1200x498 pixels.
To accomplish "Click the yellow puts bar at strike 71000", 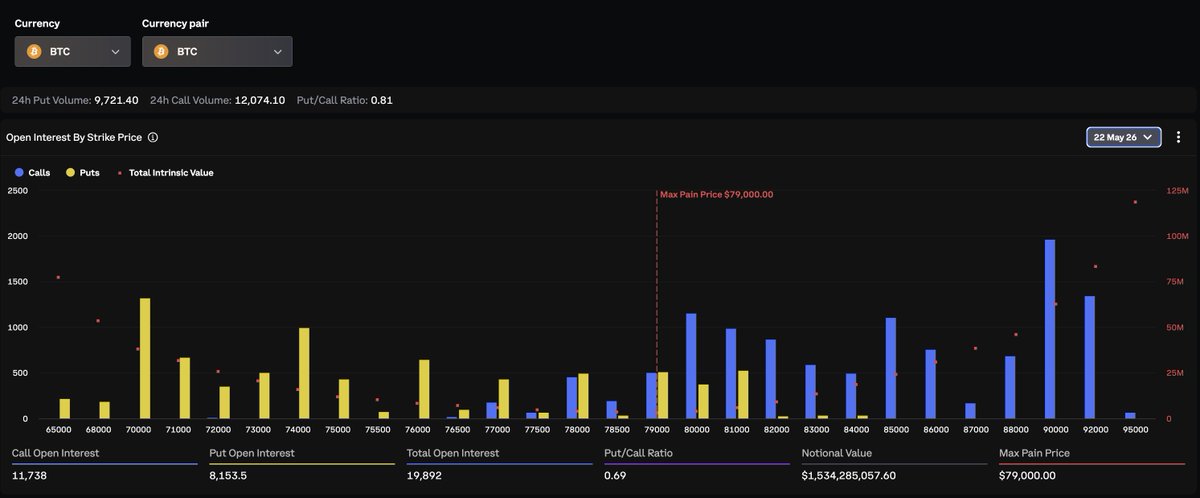I will pyautogui.click(x=185, y=388).
